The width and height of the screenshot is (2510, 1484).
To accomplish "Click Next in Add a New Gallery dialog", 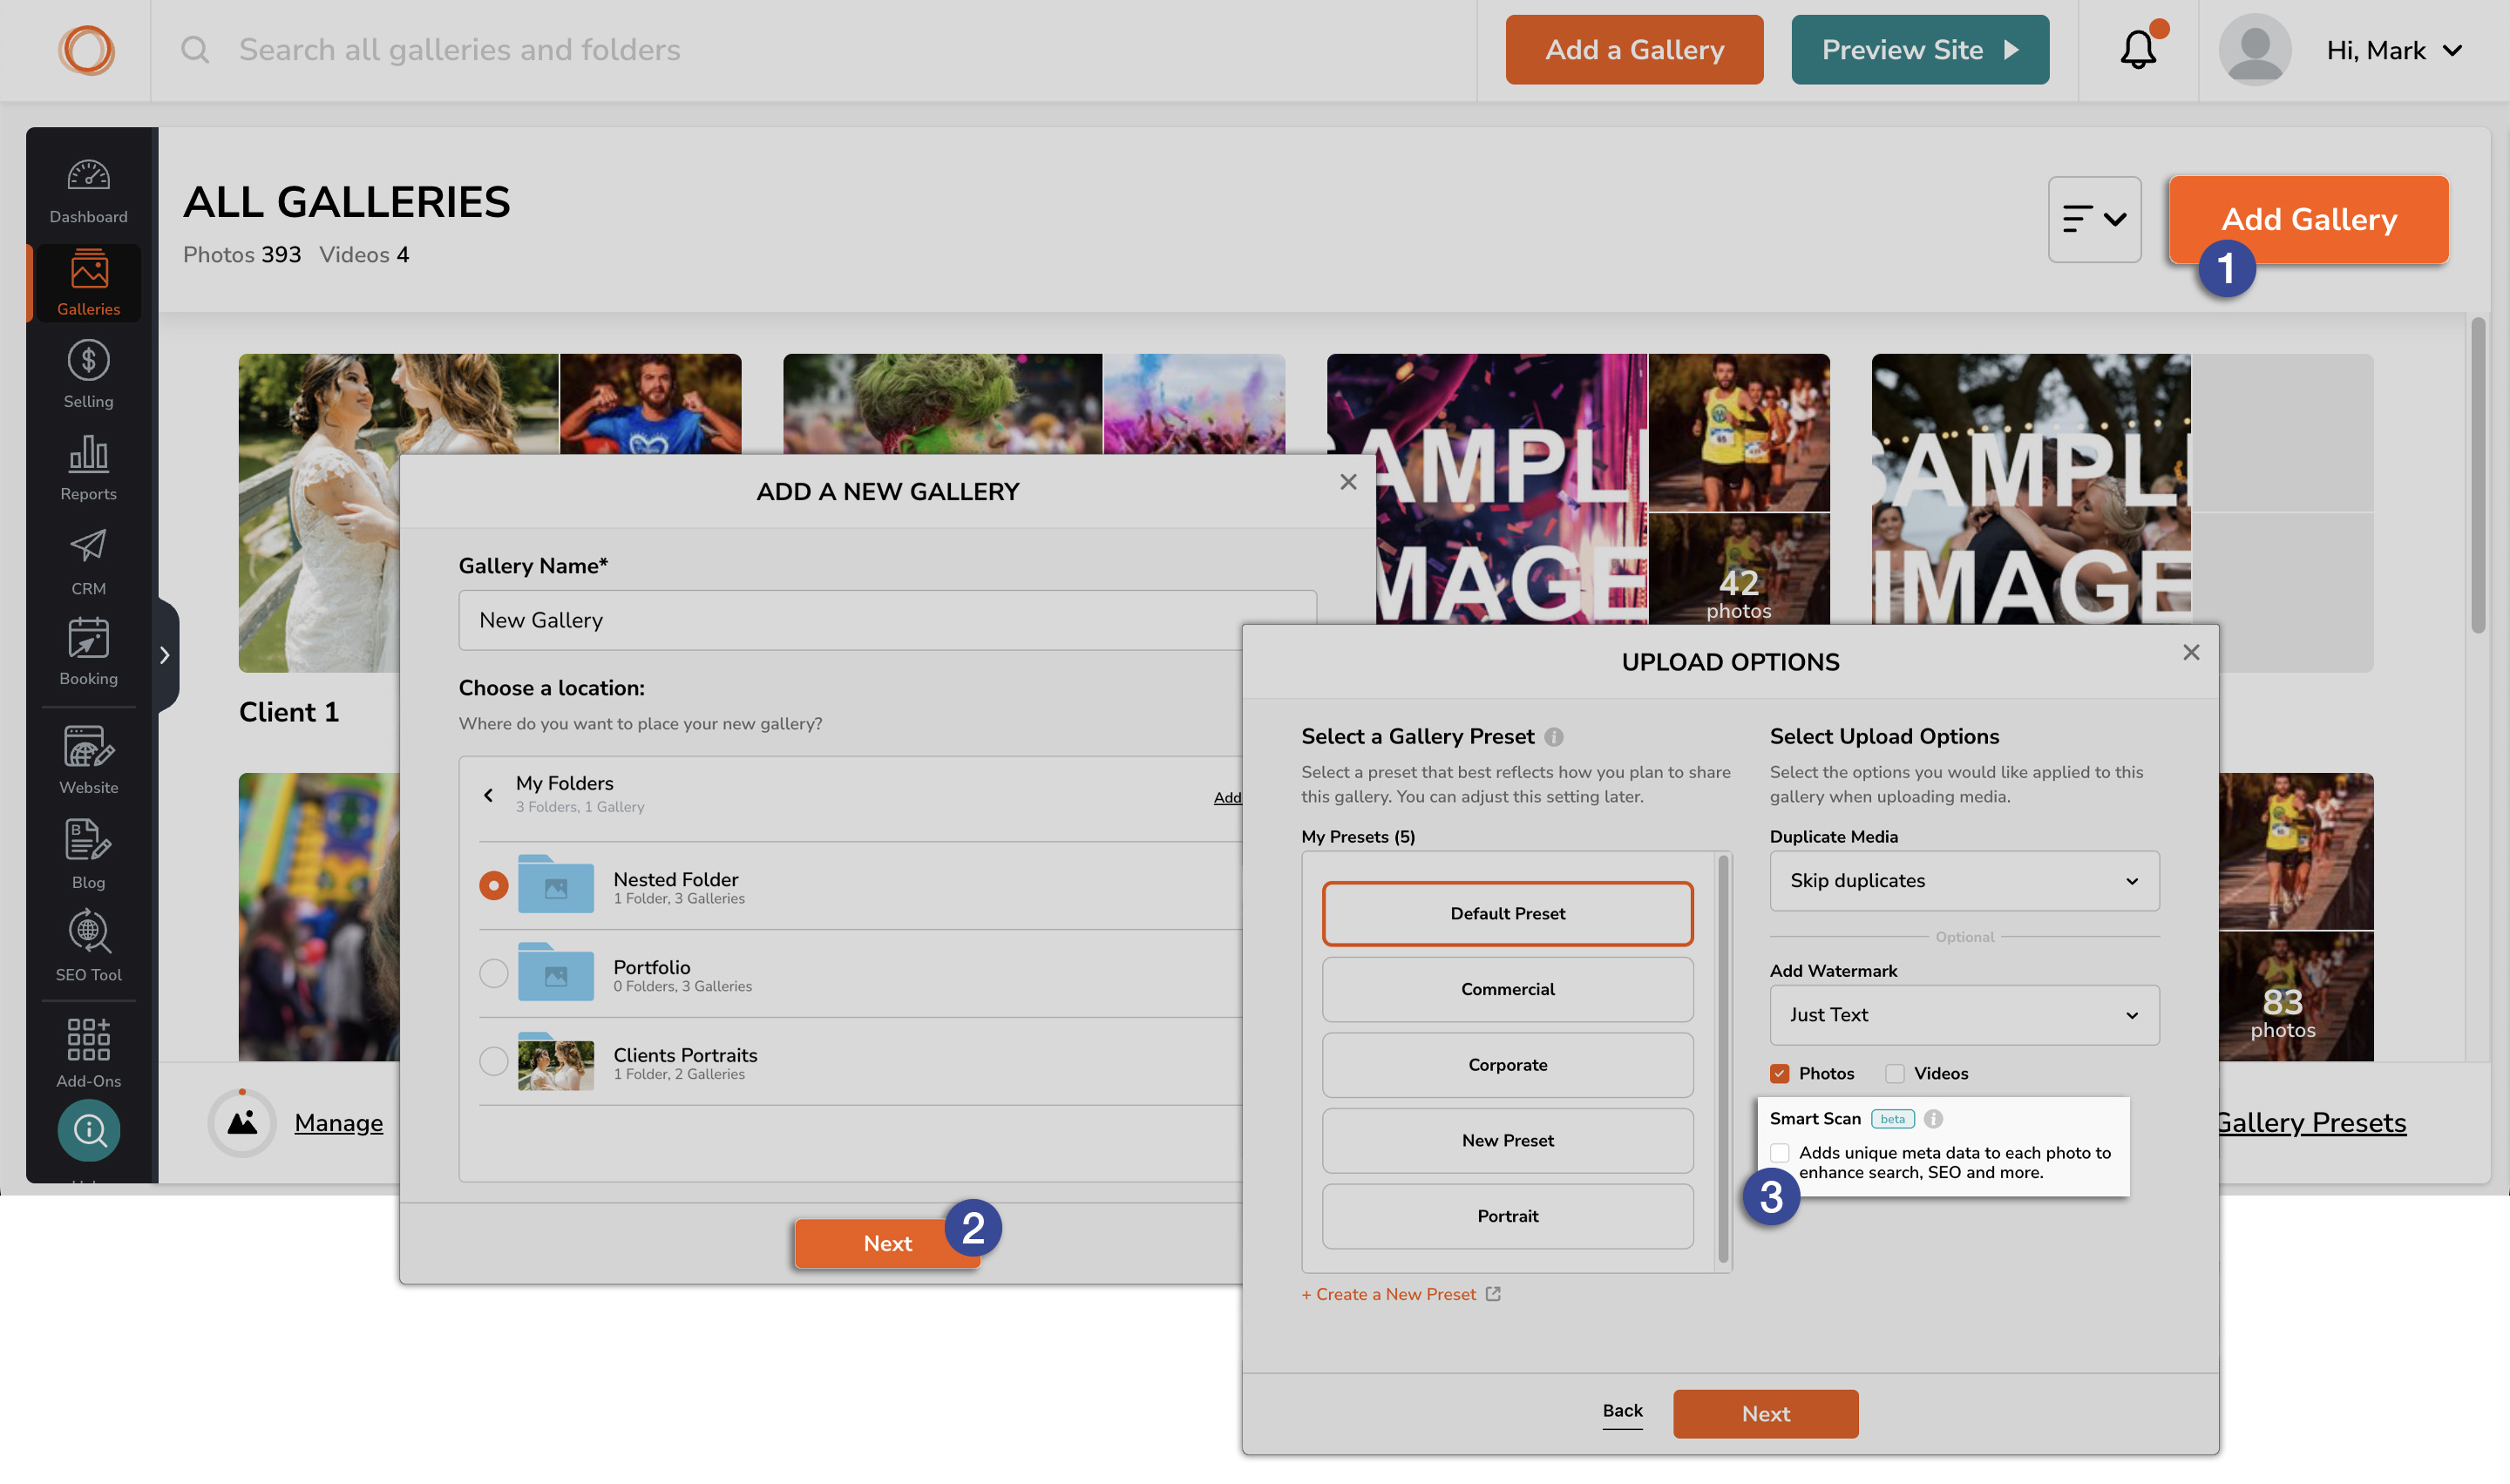I will [887, 1244].
